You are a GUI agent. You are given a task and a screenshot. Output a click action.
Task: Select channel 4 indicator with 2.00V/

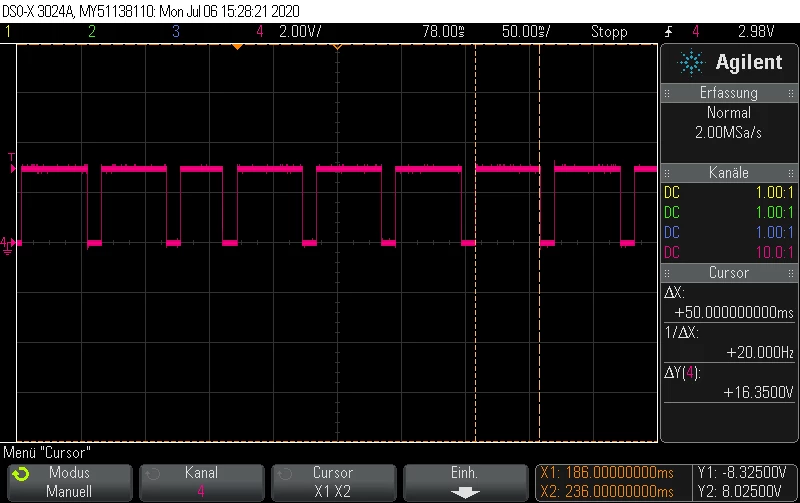tap(289, 32)
